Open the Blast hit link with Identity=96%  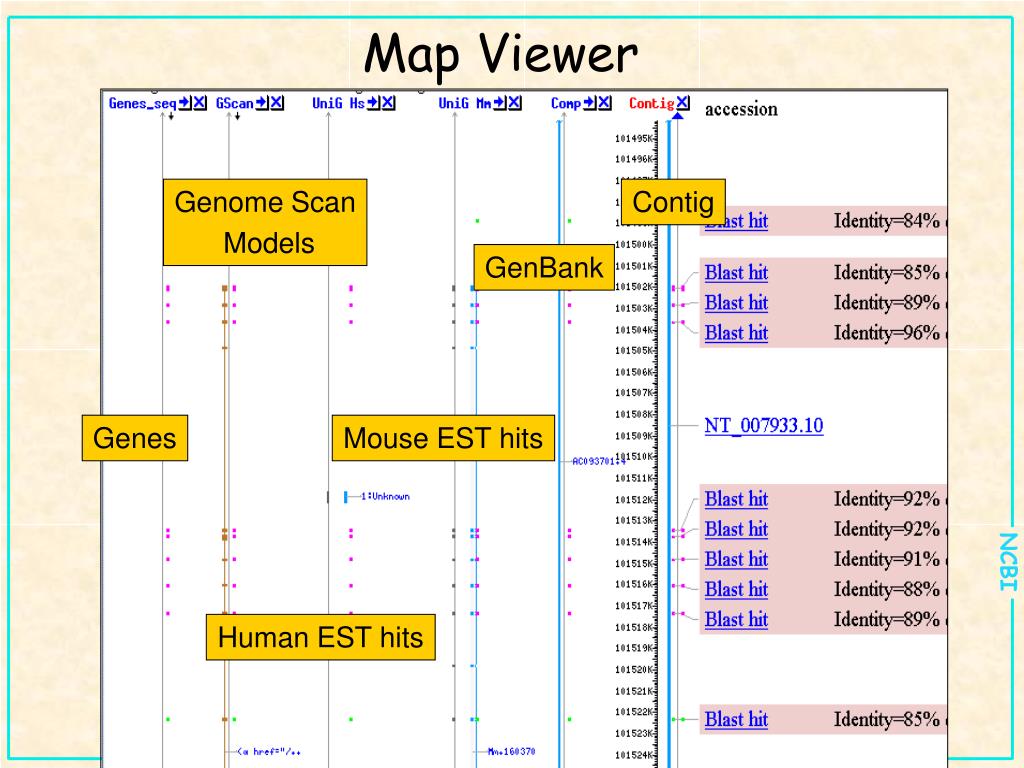click(736, 333)
